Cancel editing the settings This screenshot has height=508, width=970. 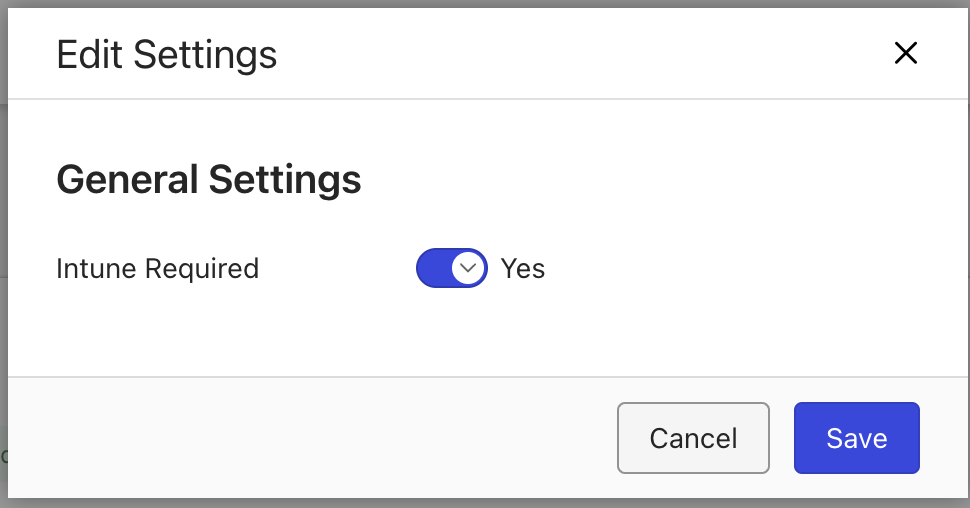(693, 438)
